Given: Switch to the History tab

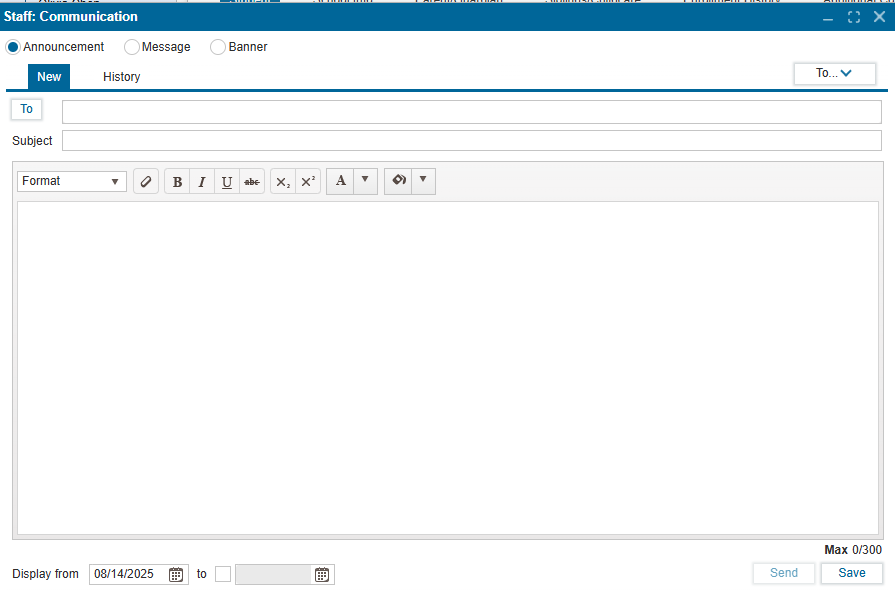Looking at the screenshot, I should coord(121,77).
